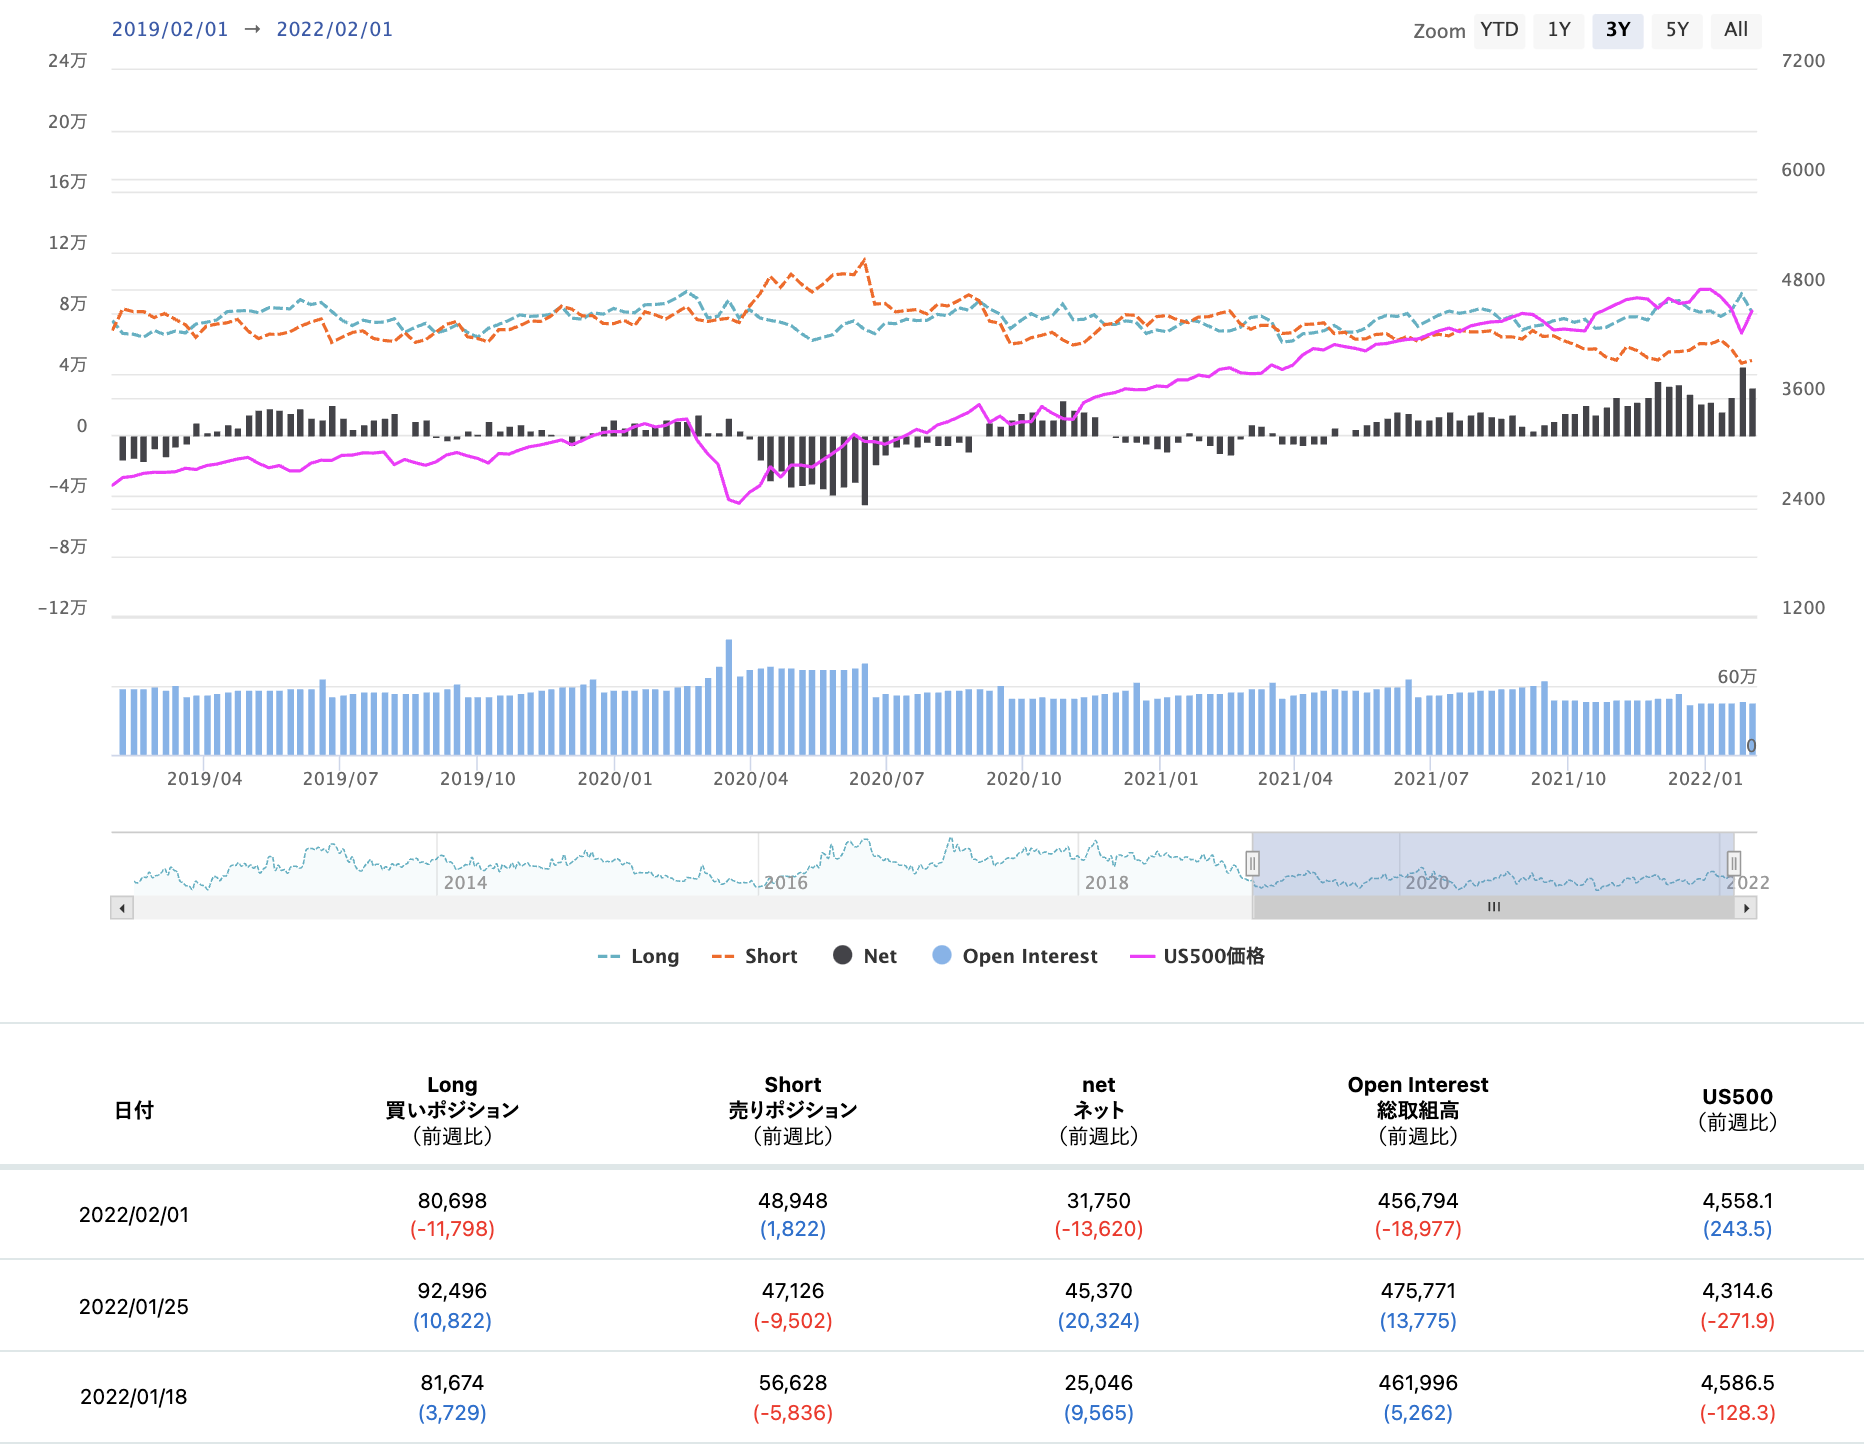Click the US500 value 4,314.6
The width and height of the screenshot is (1864, 1452).
[x=1738, y=1291]
